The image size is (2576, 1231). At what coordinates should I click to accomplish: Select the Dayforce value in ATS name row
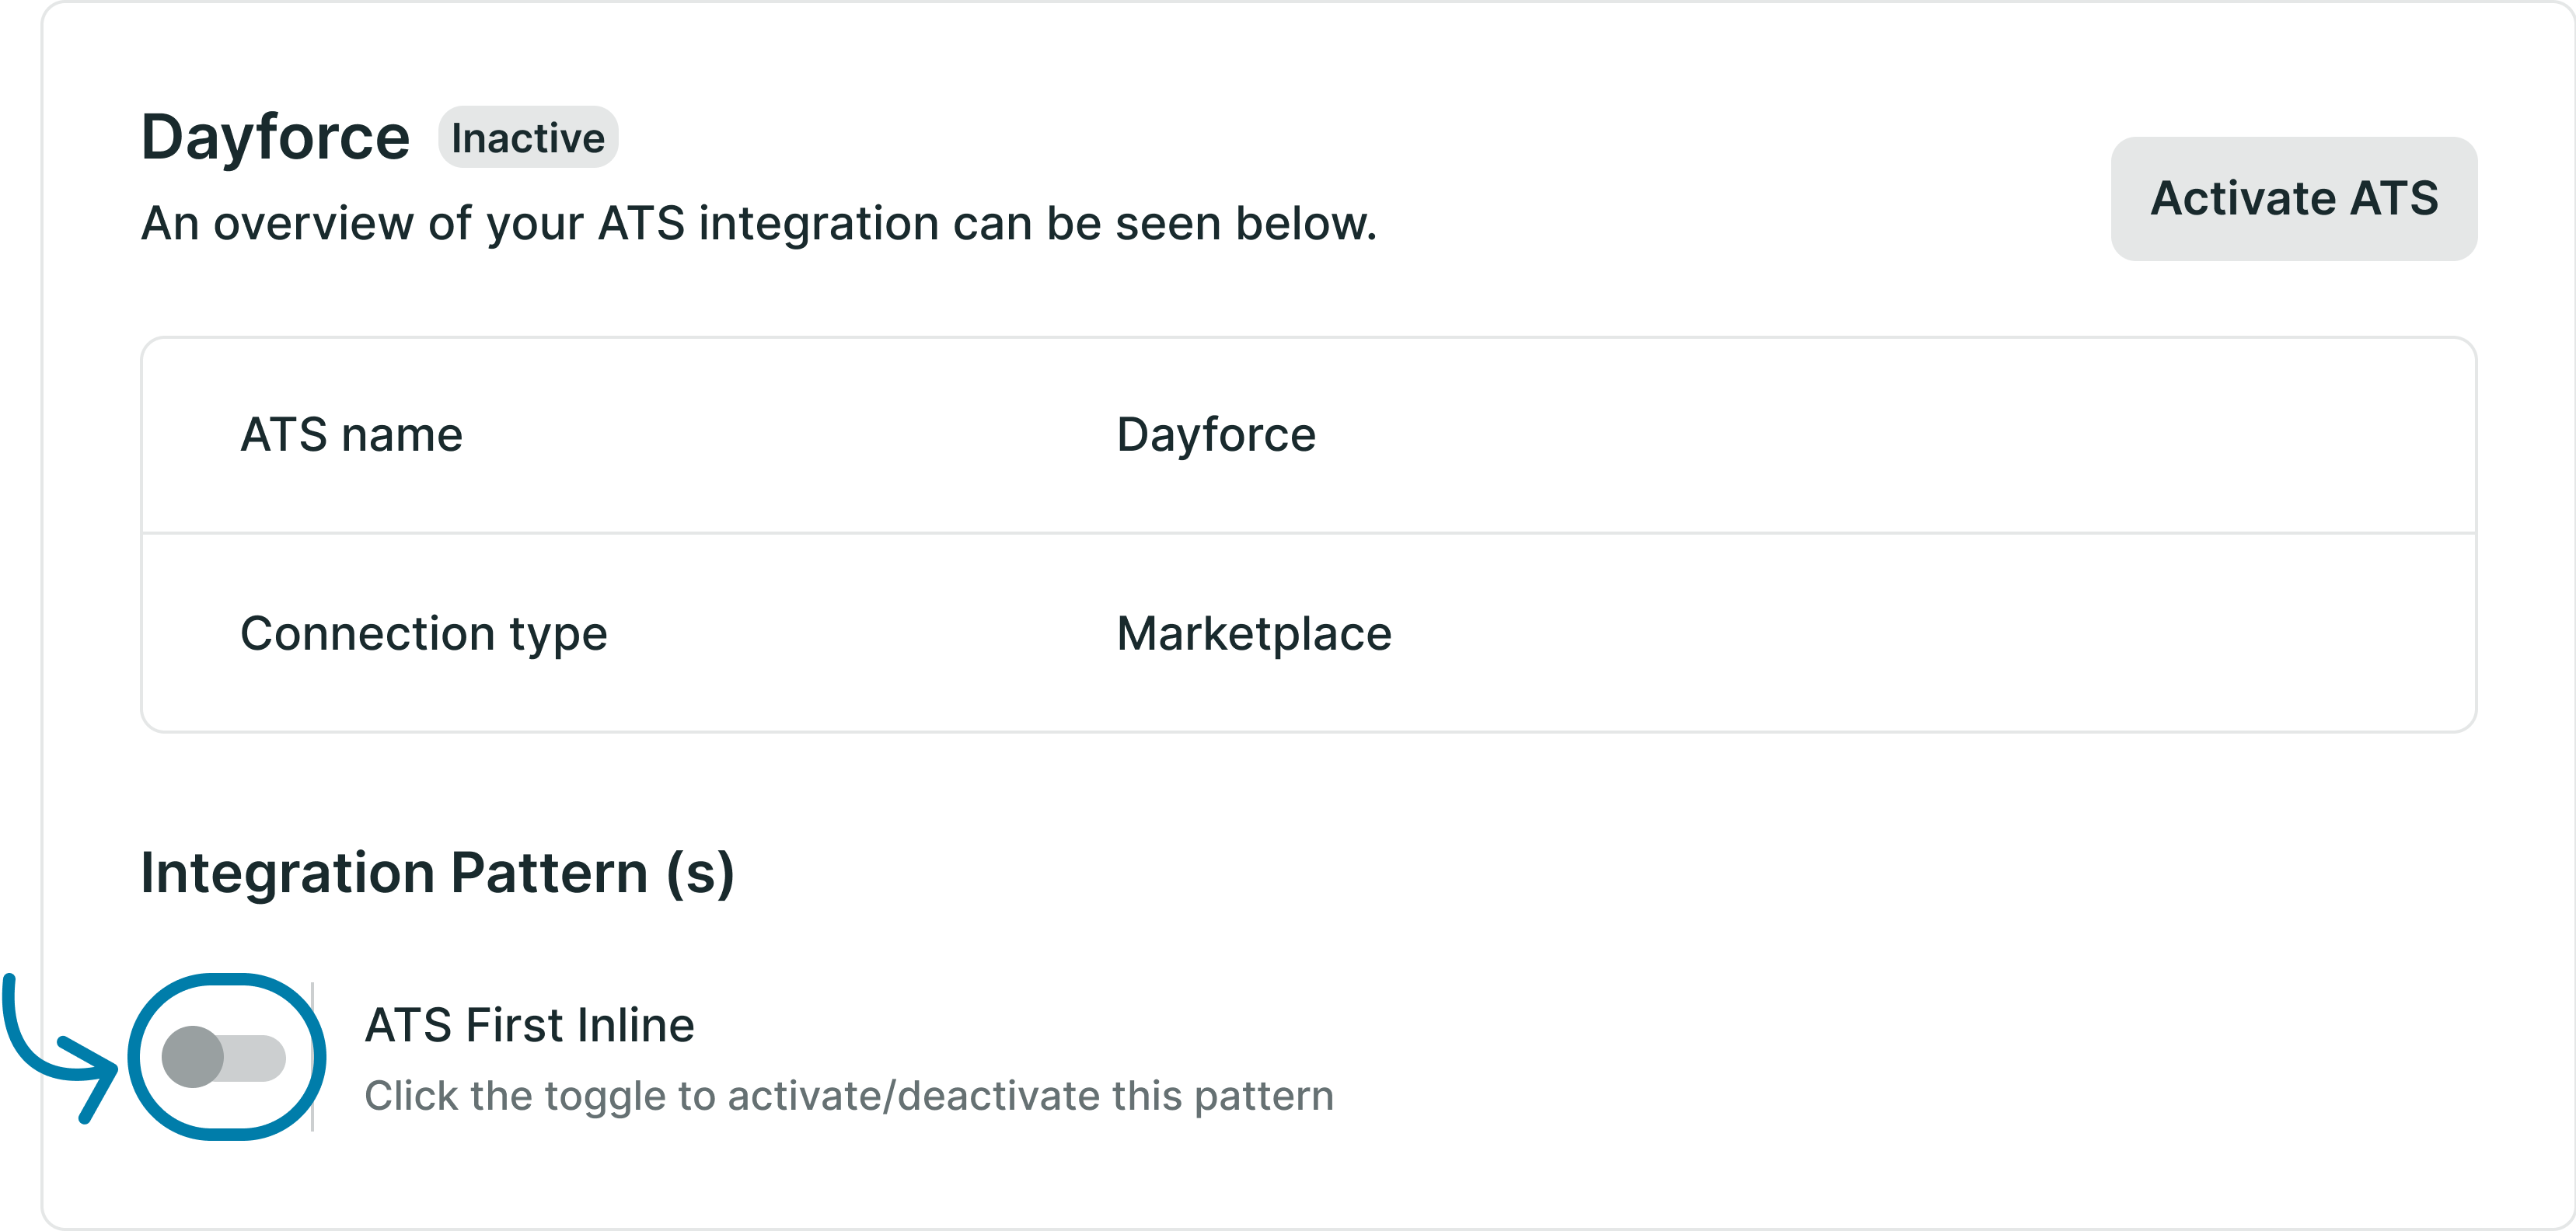[1216, 435]
